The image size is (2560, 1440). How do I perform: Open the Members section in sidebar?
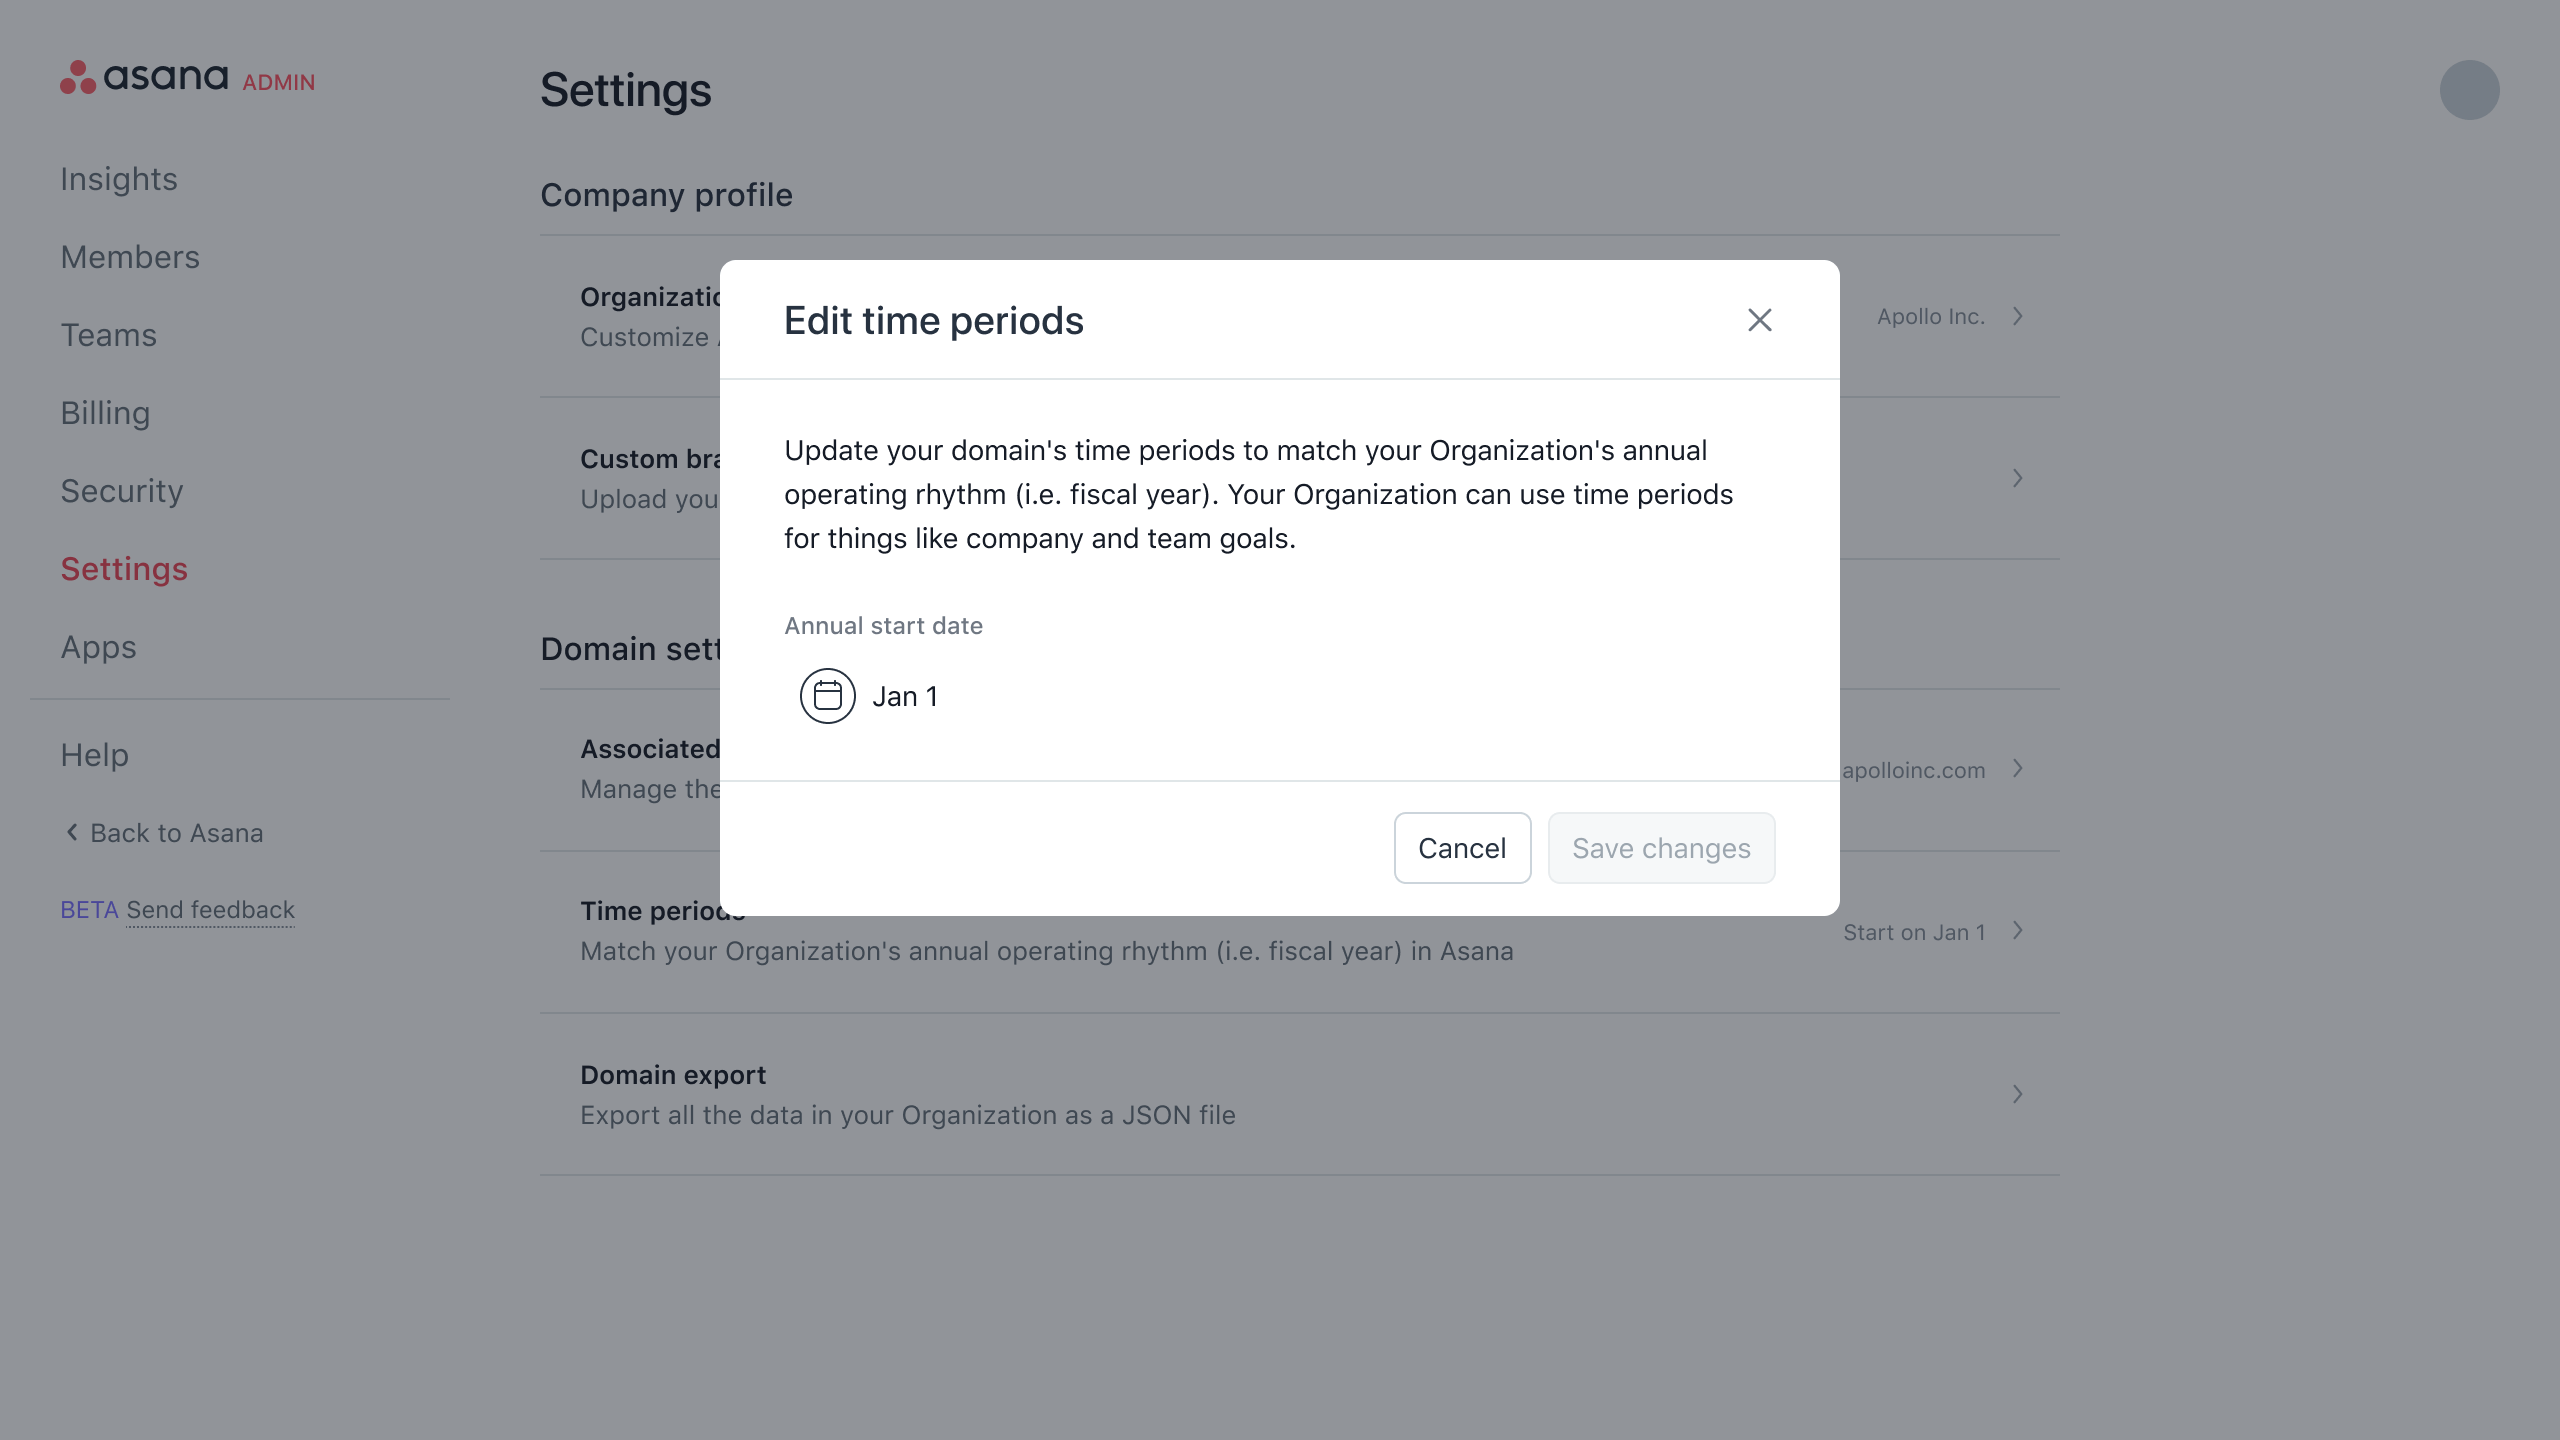point(130,257)
